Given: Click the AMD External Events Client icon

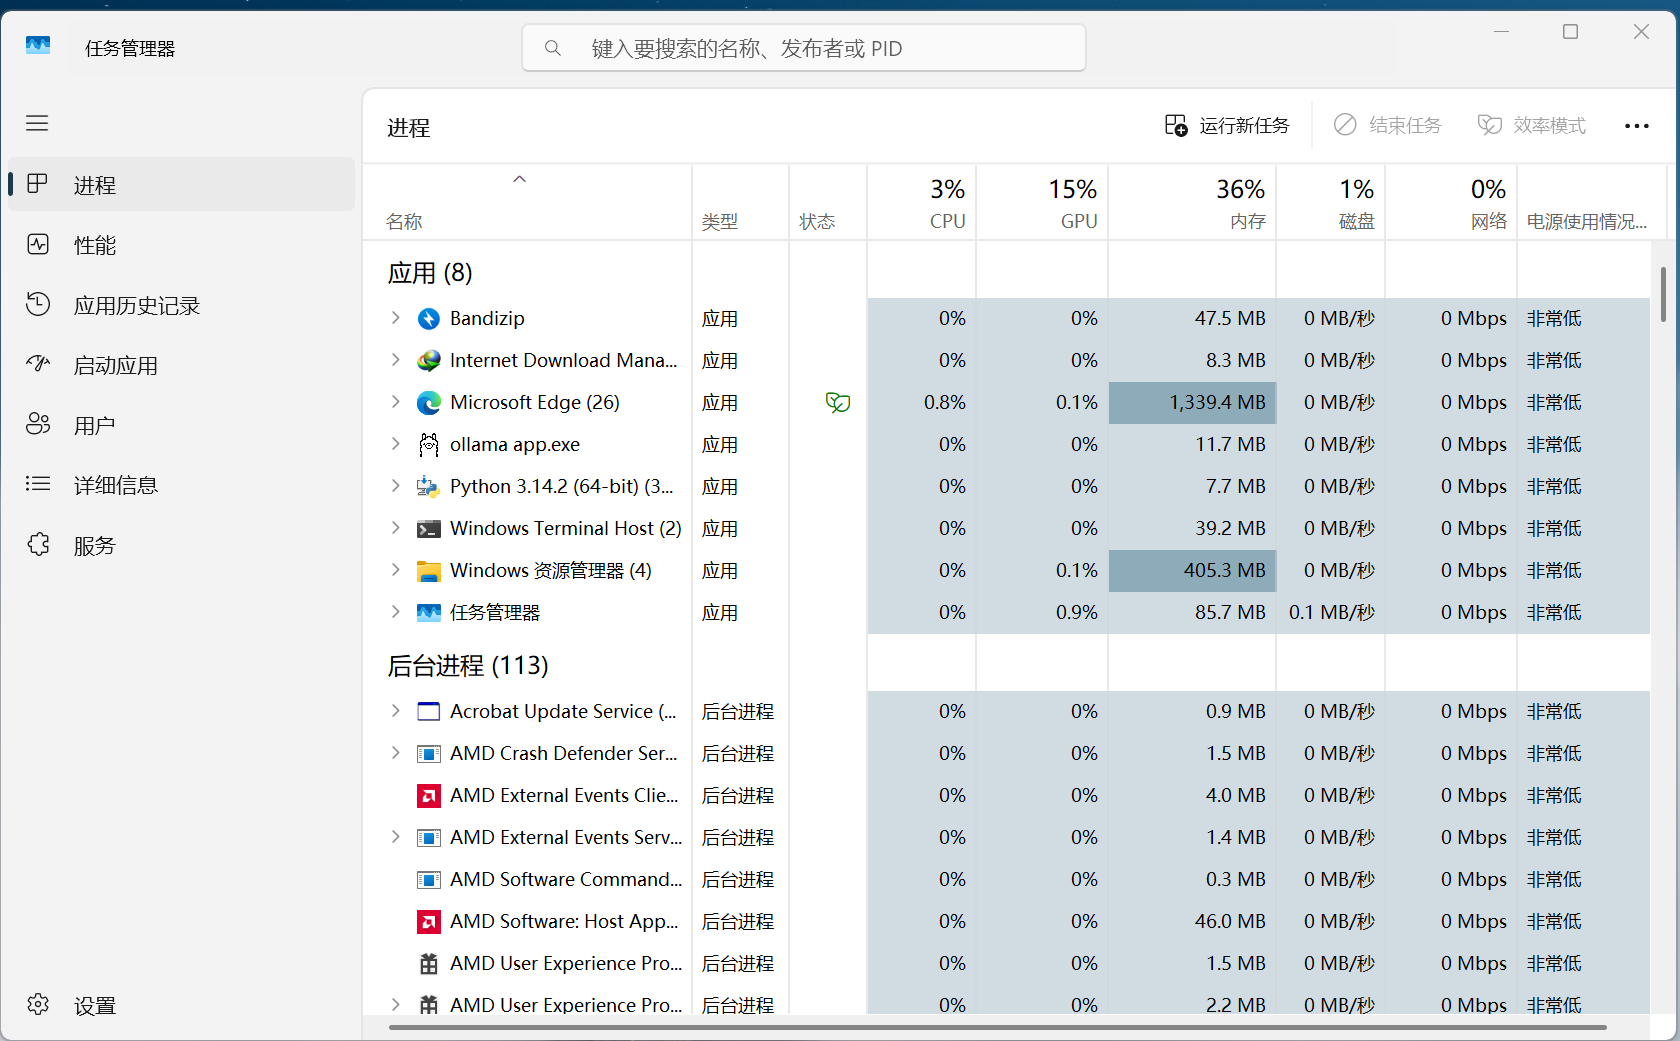Looking at the screenshot, I should [x=429, y=796].
